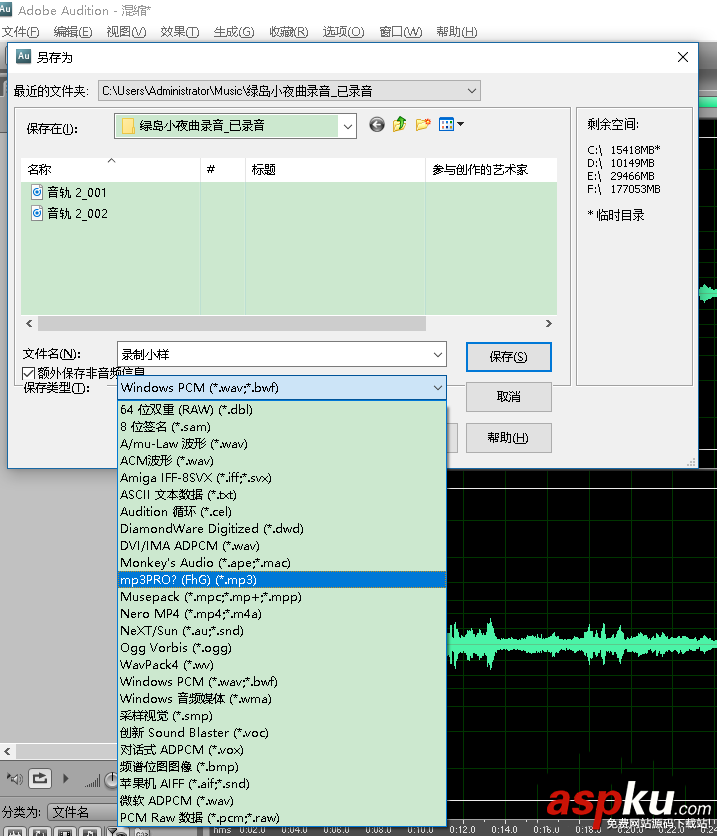Click the file list horizontal scrollbar
The height and width of the screenshot is (836, 717).
pos(232,323)
